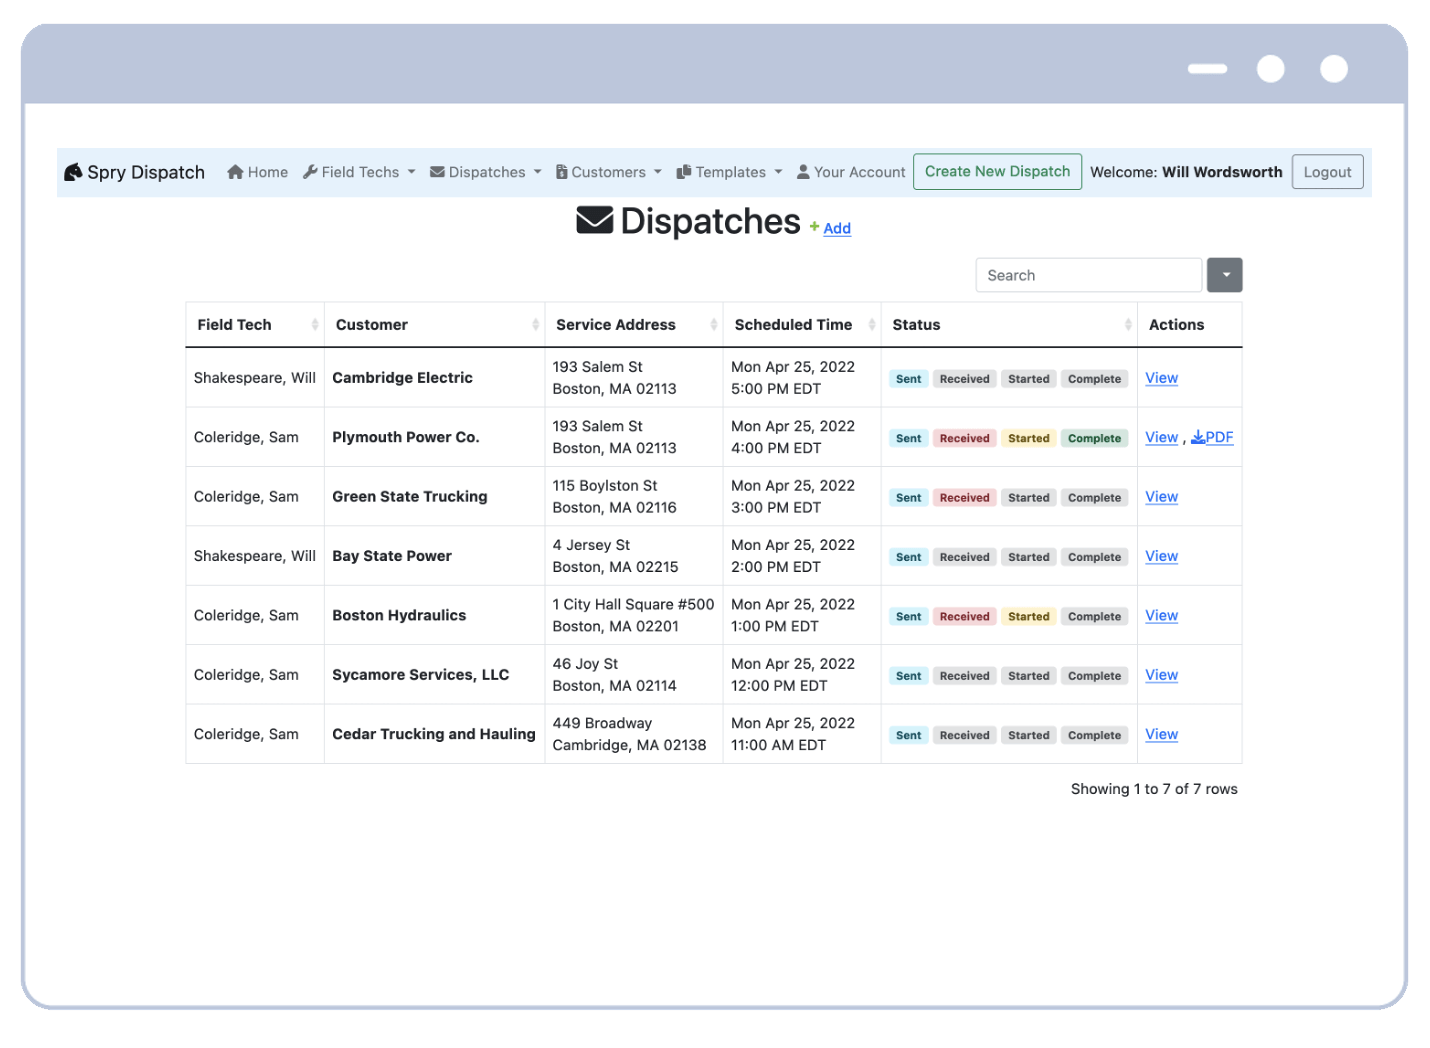
Task: Click the Customers clipboard icon
Action: tap(562, 172)
